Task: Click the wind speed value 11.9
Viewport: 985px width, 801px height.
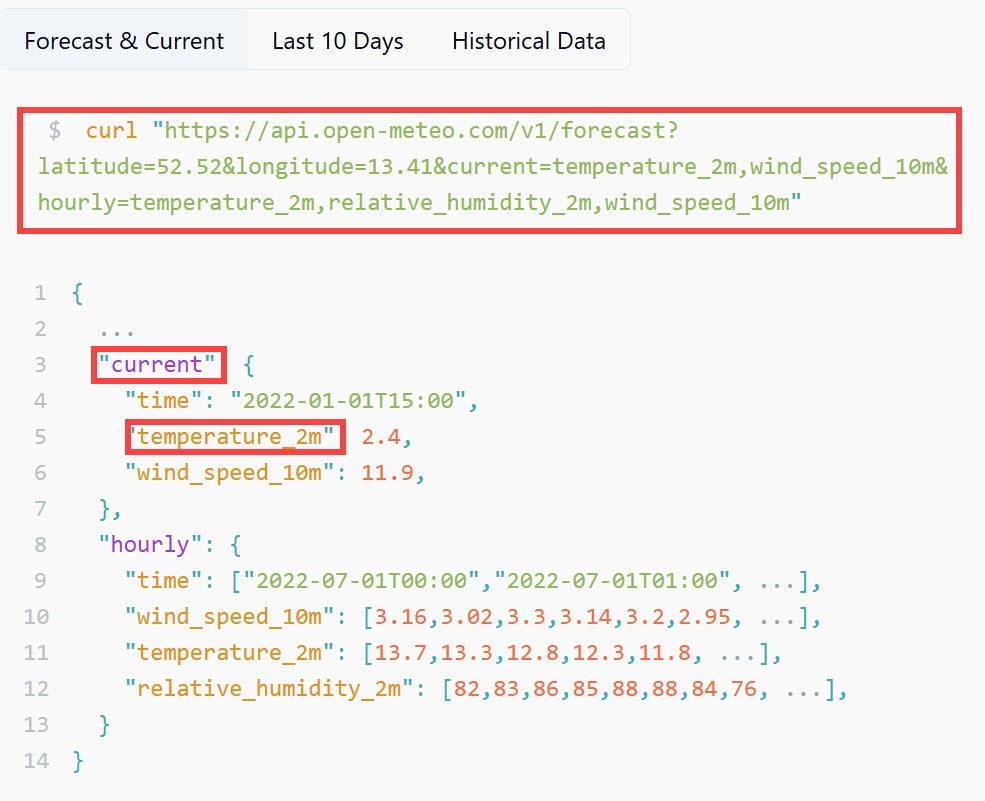Action: point(388,472)
